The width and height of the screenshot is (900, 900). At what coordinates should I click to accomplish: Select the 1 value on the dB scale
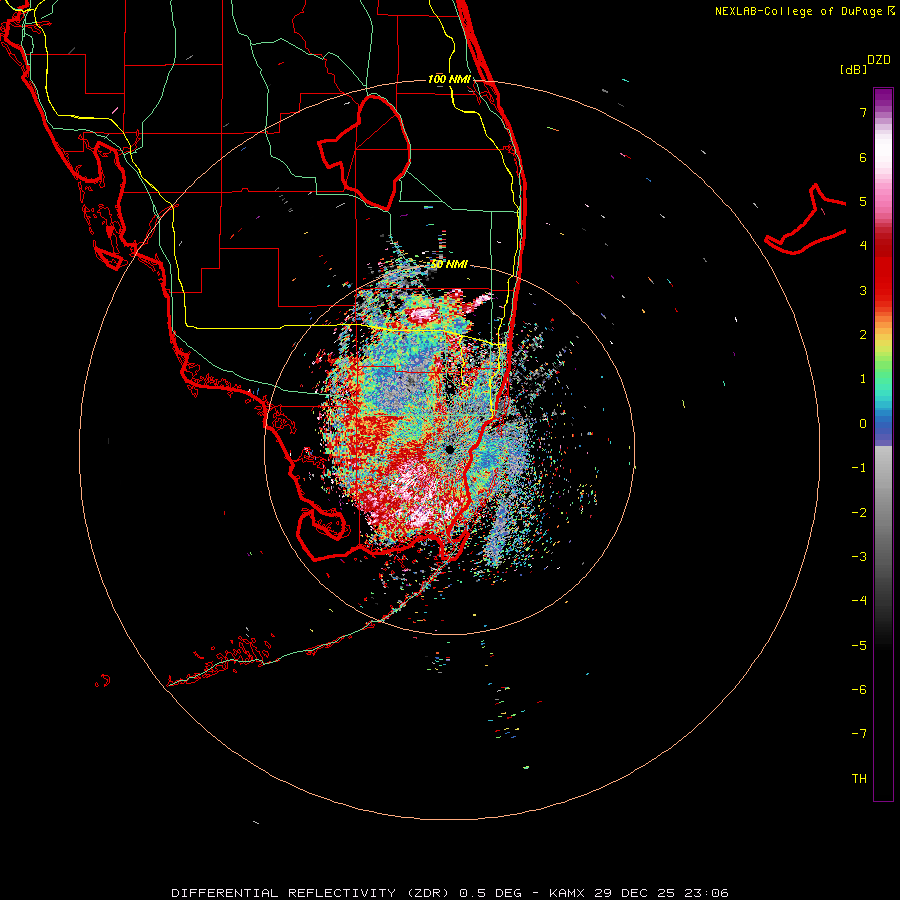(863, 379)
